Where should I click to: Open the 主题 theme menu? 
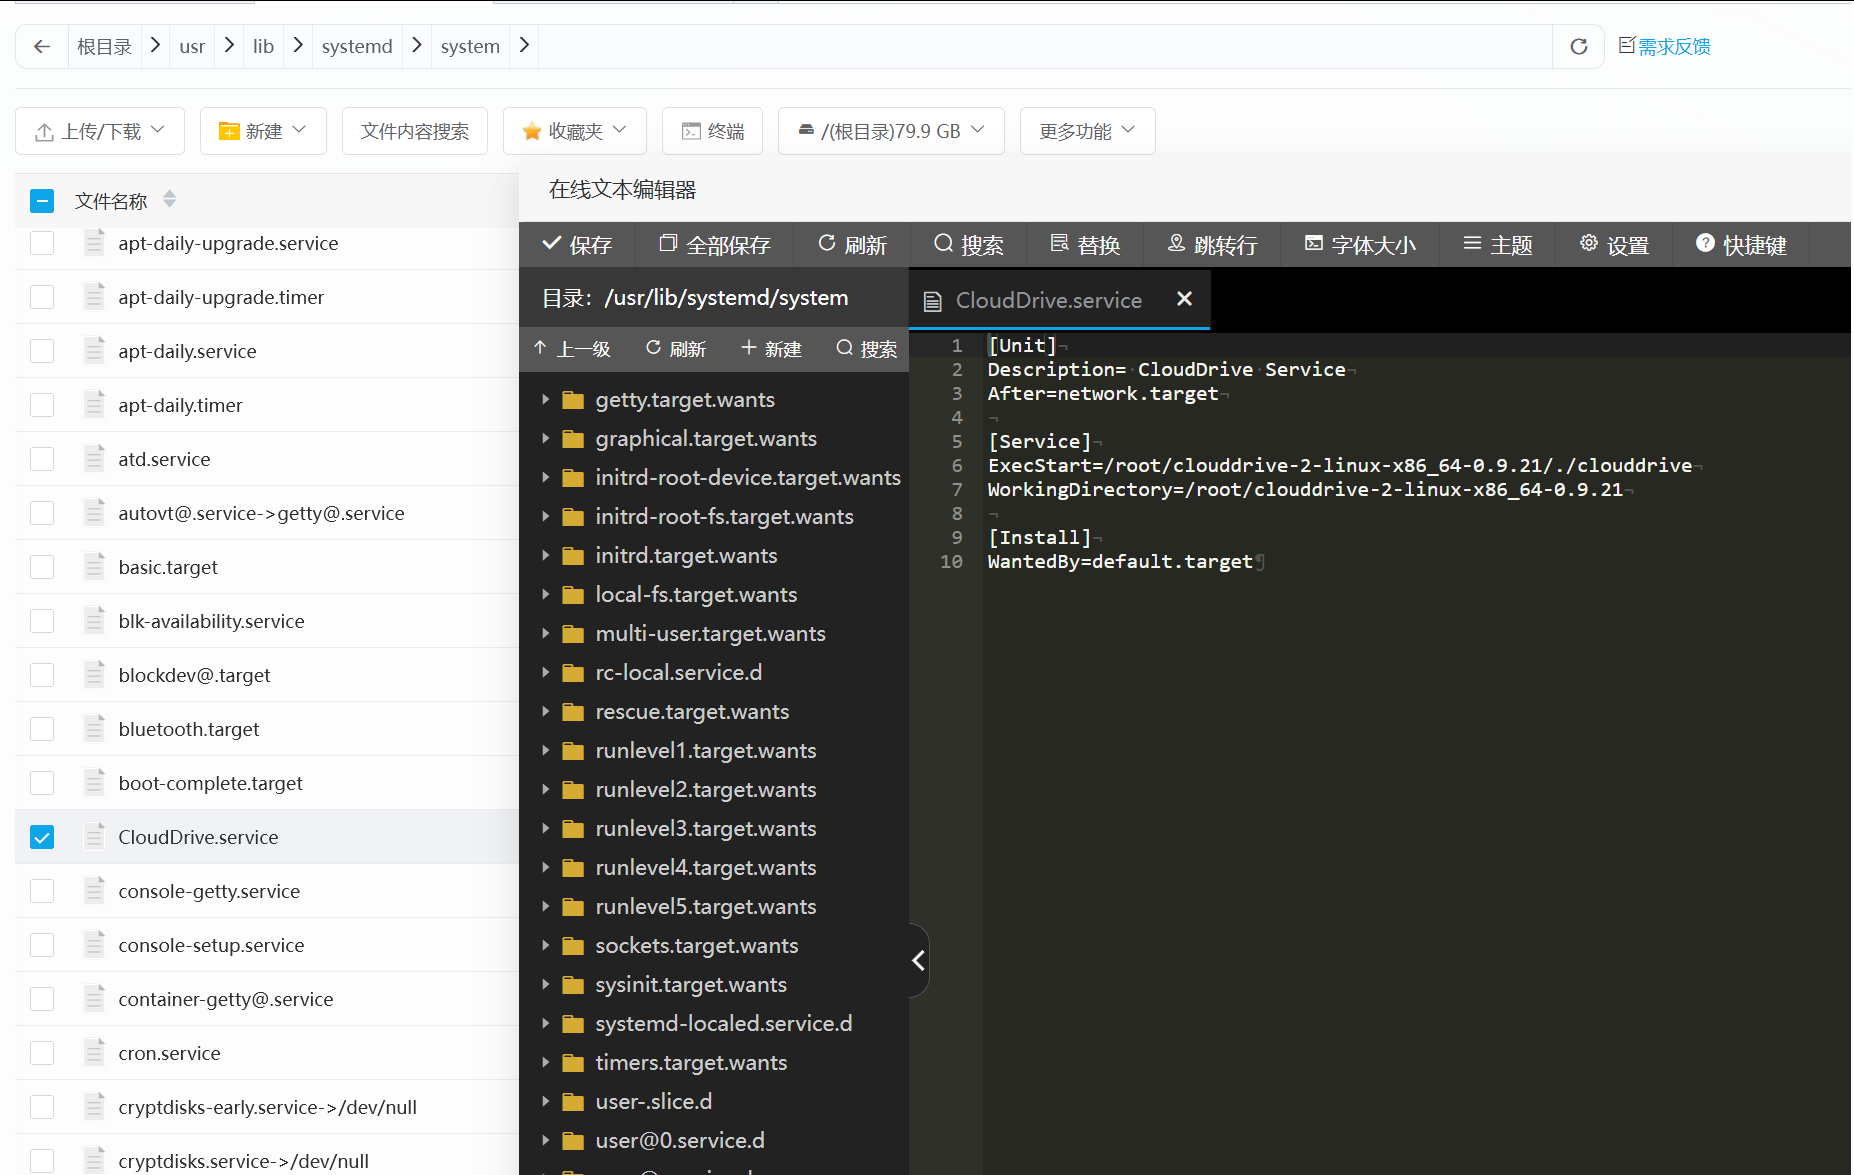click(x=1497, y=245)
